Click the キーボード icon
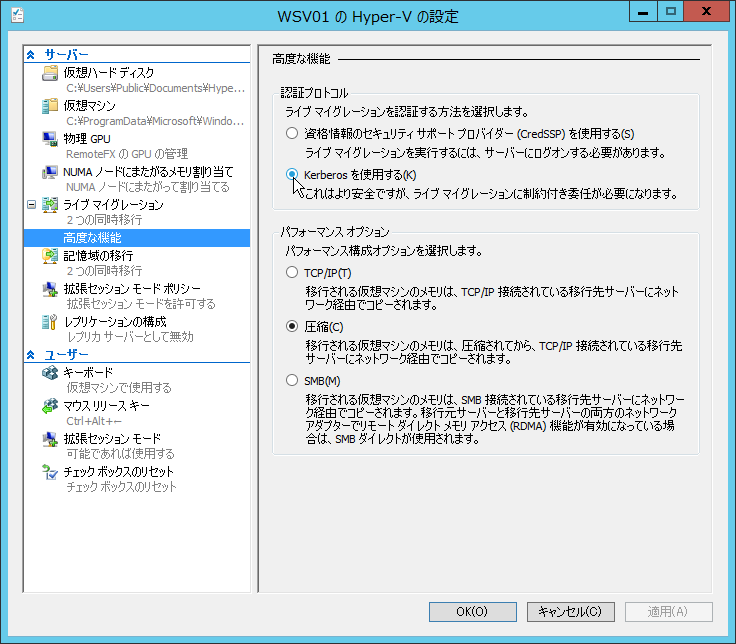The image size is (736, 644). tap(50, 373)
